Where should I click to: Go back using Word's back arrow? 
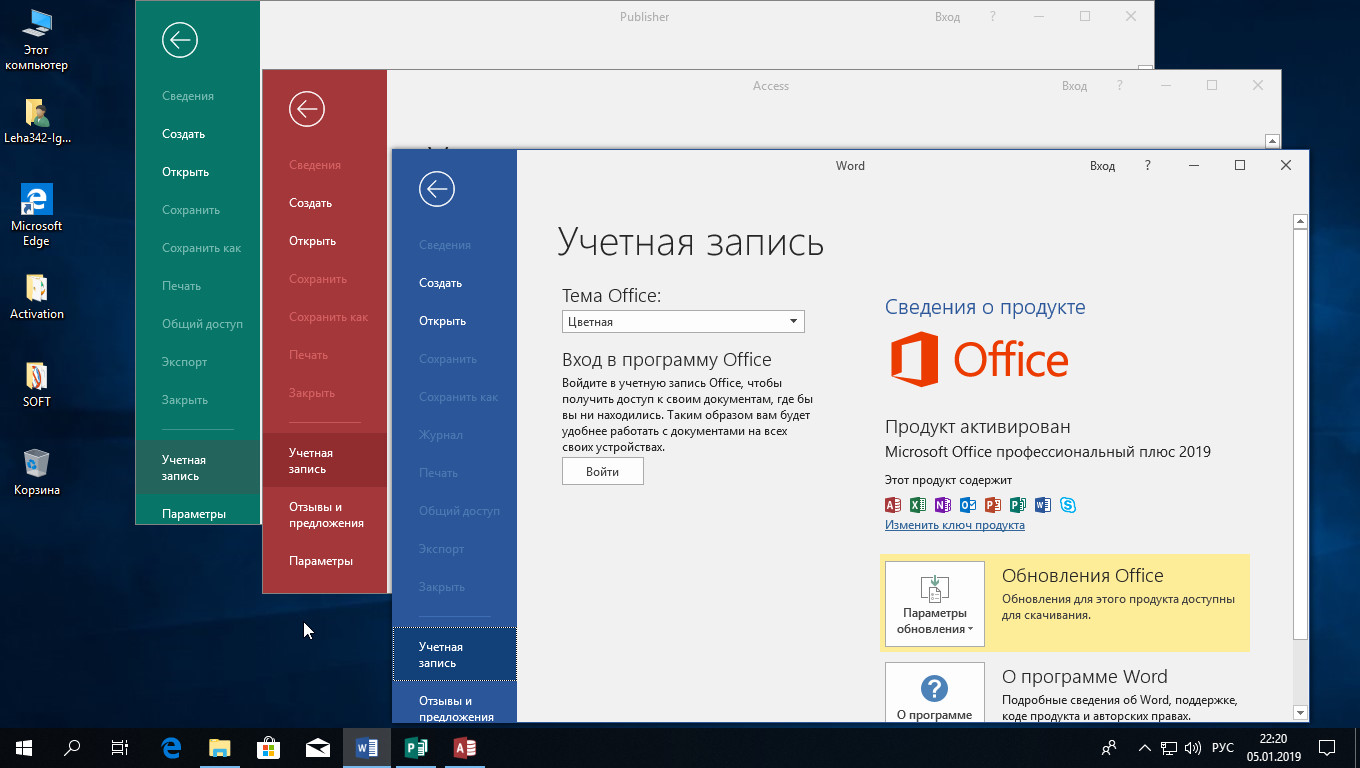click(x=437, y=189)
